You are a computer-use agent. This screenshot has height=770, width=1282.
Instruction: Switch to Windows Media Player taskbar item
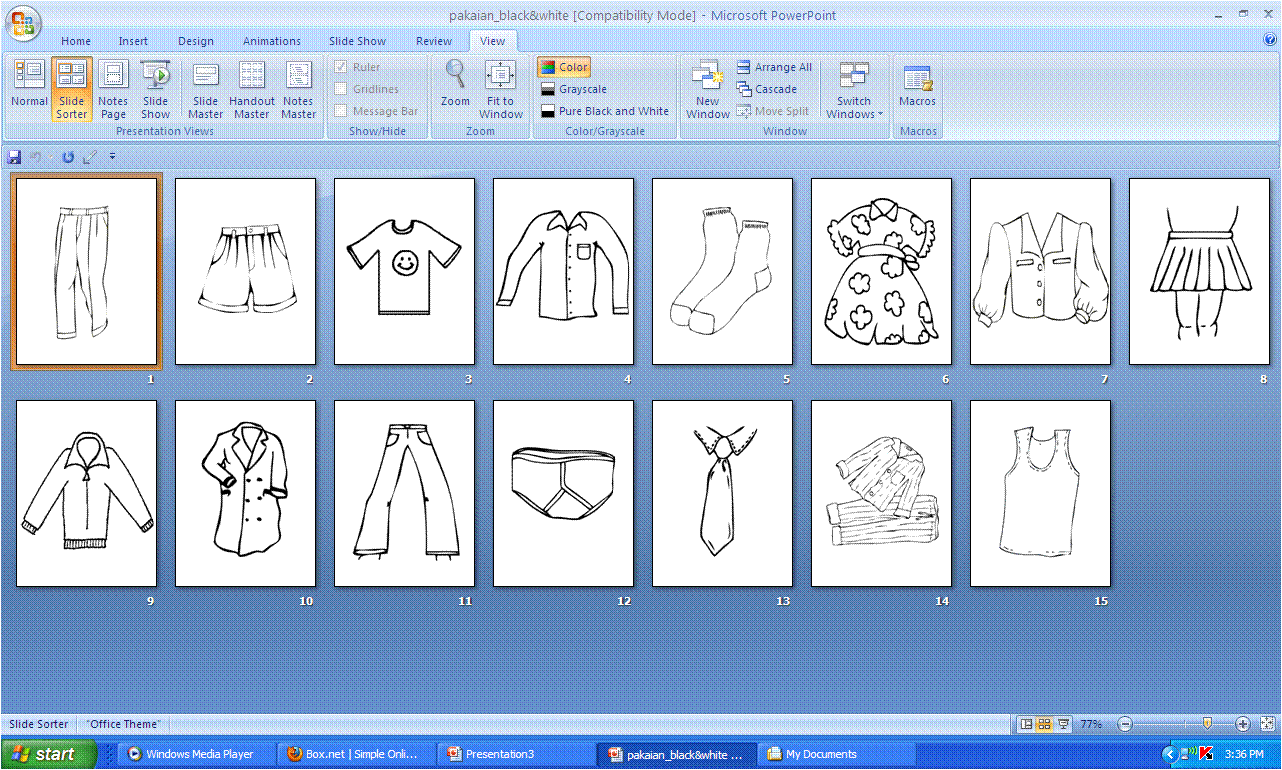coord(198,754)
